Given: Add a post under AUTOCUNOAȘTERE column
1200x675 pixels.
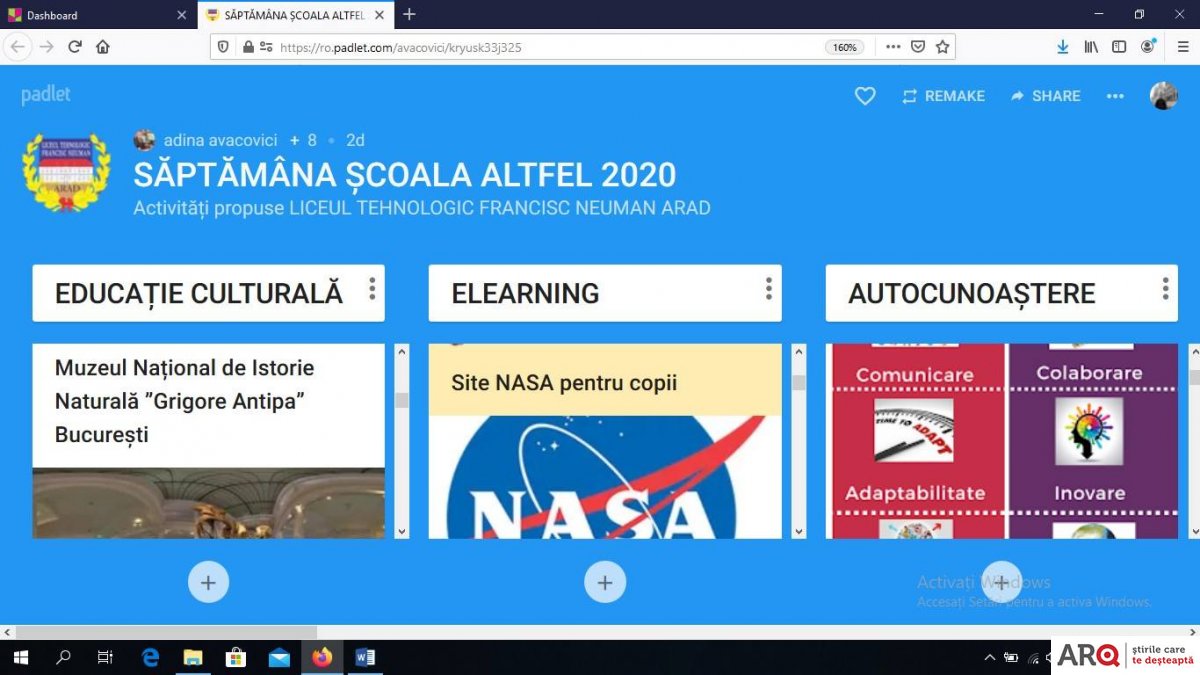Looking at the screenshot, I should 1002,582.
